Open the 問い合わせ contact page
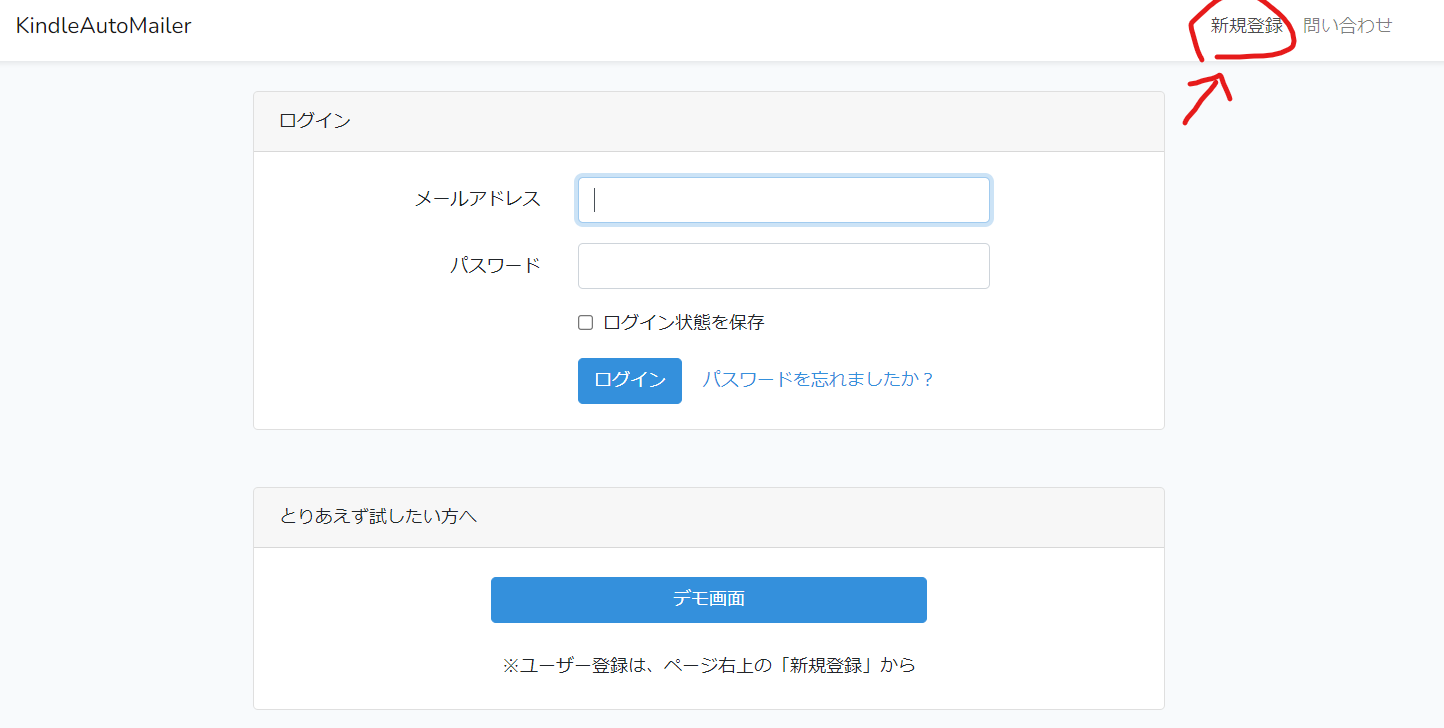 point(1347,26)
